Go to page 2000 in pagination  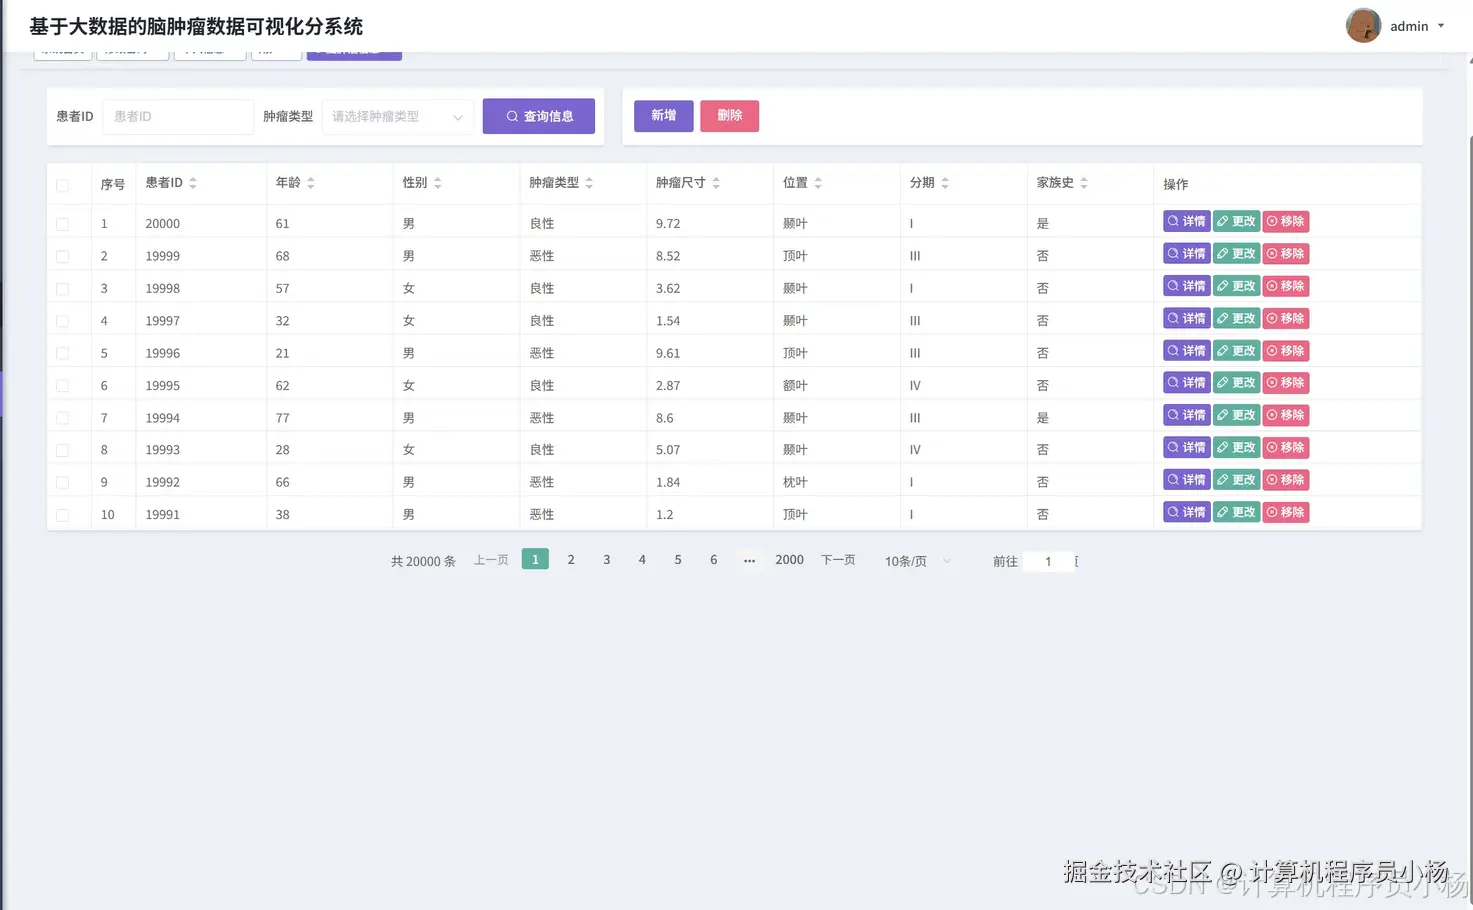pyautogui.click(x=789, y=560)
